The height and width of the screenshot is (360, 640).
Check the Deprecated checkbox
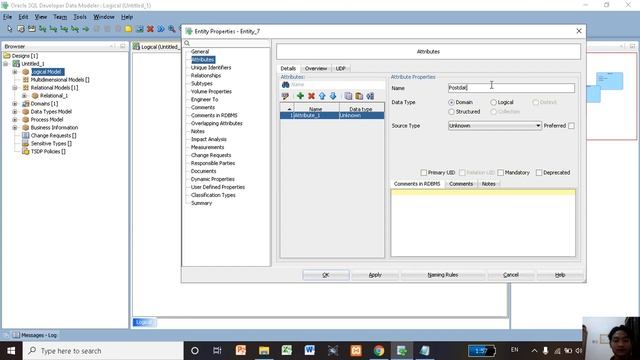click(x=539, y=173)
